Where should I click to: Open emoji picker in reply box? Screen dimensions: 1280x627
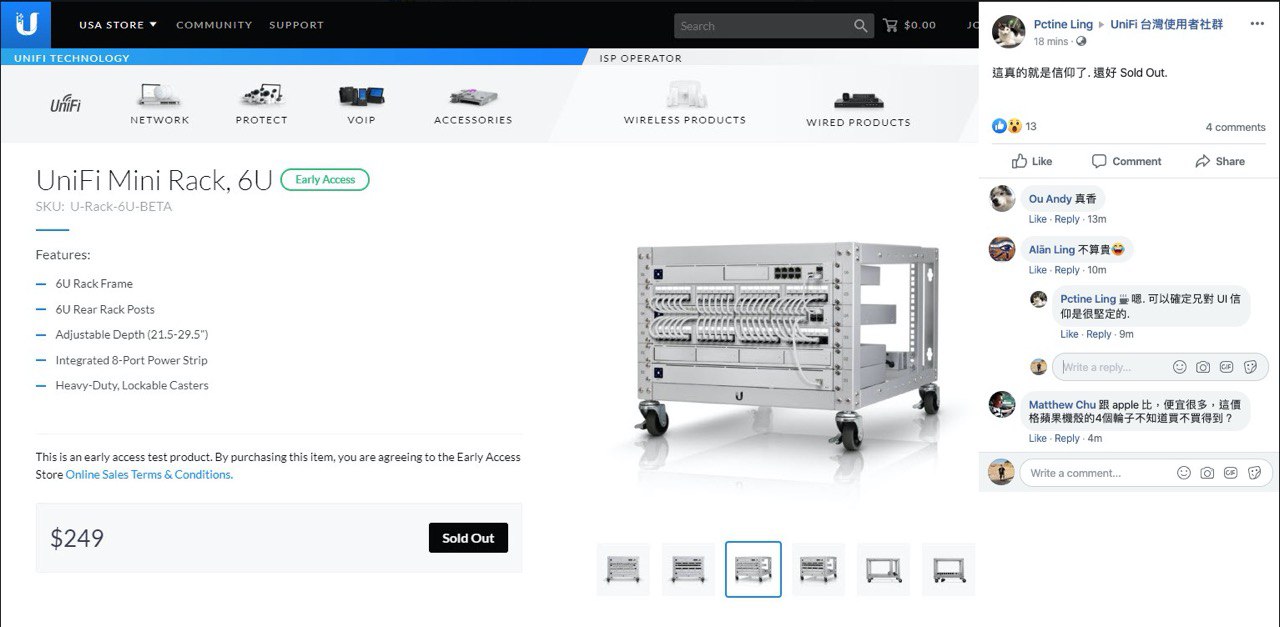[1180, 367]
